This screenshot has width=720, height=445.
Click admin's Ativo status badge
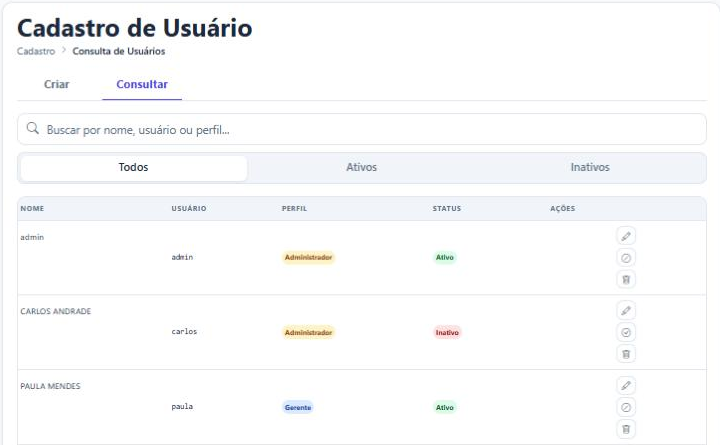(444, 258)
